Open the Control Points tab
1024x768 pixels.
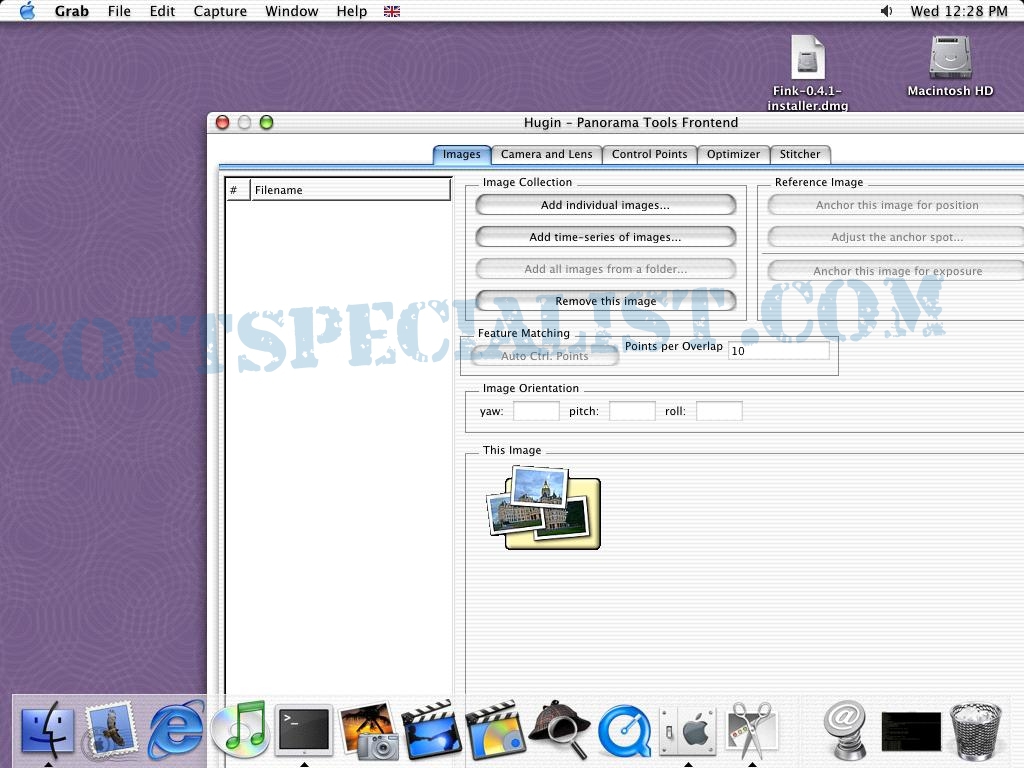649,154
